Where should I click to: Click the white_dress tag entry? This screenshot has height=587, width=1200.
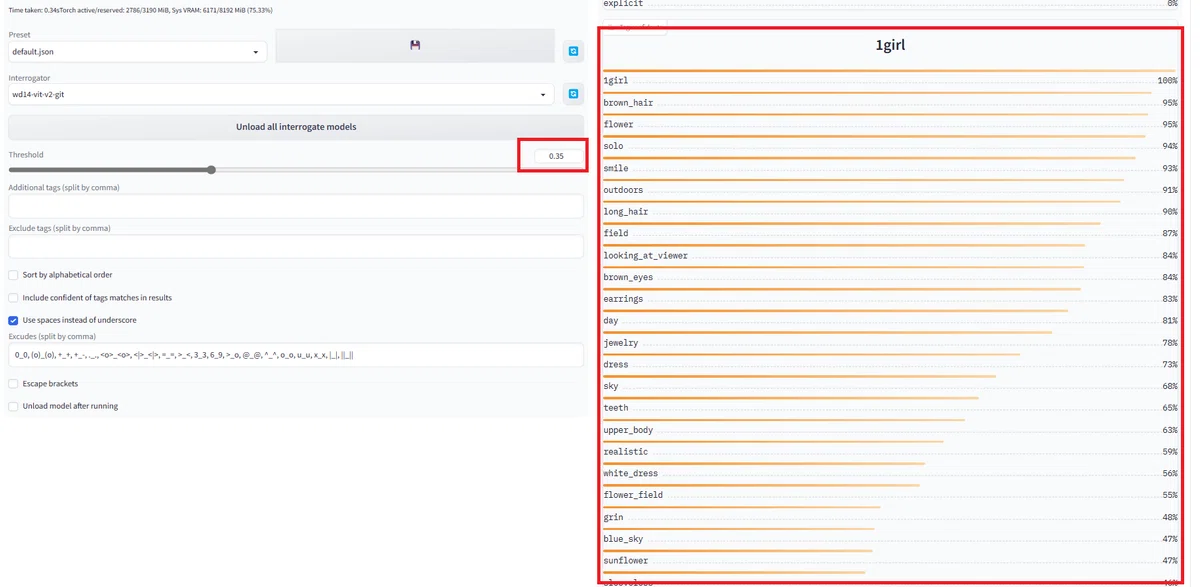890,474
